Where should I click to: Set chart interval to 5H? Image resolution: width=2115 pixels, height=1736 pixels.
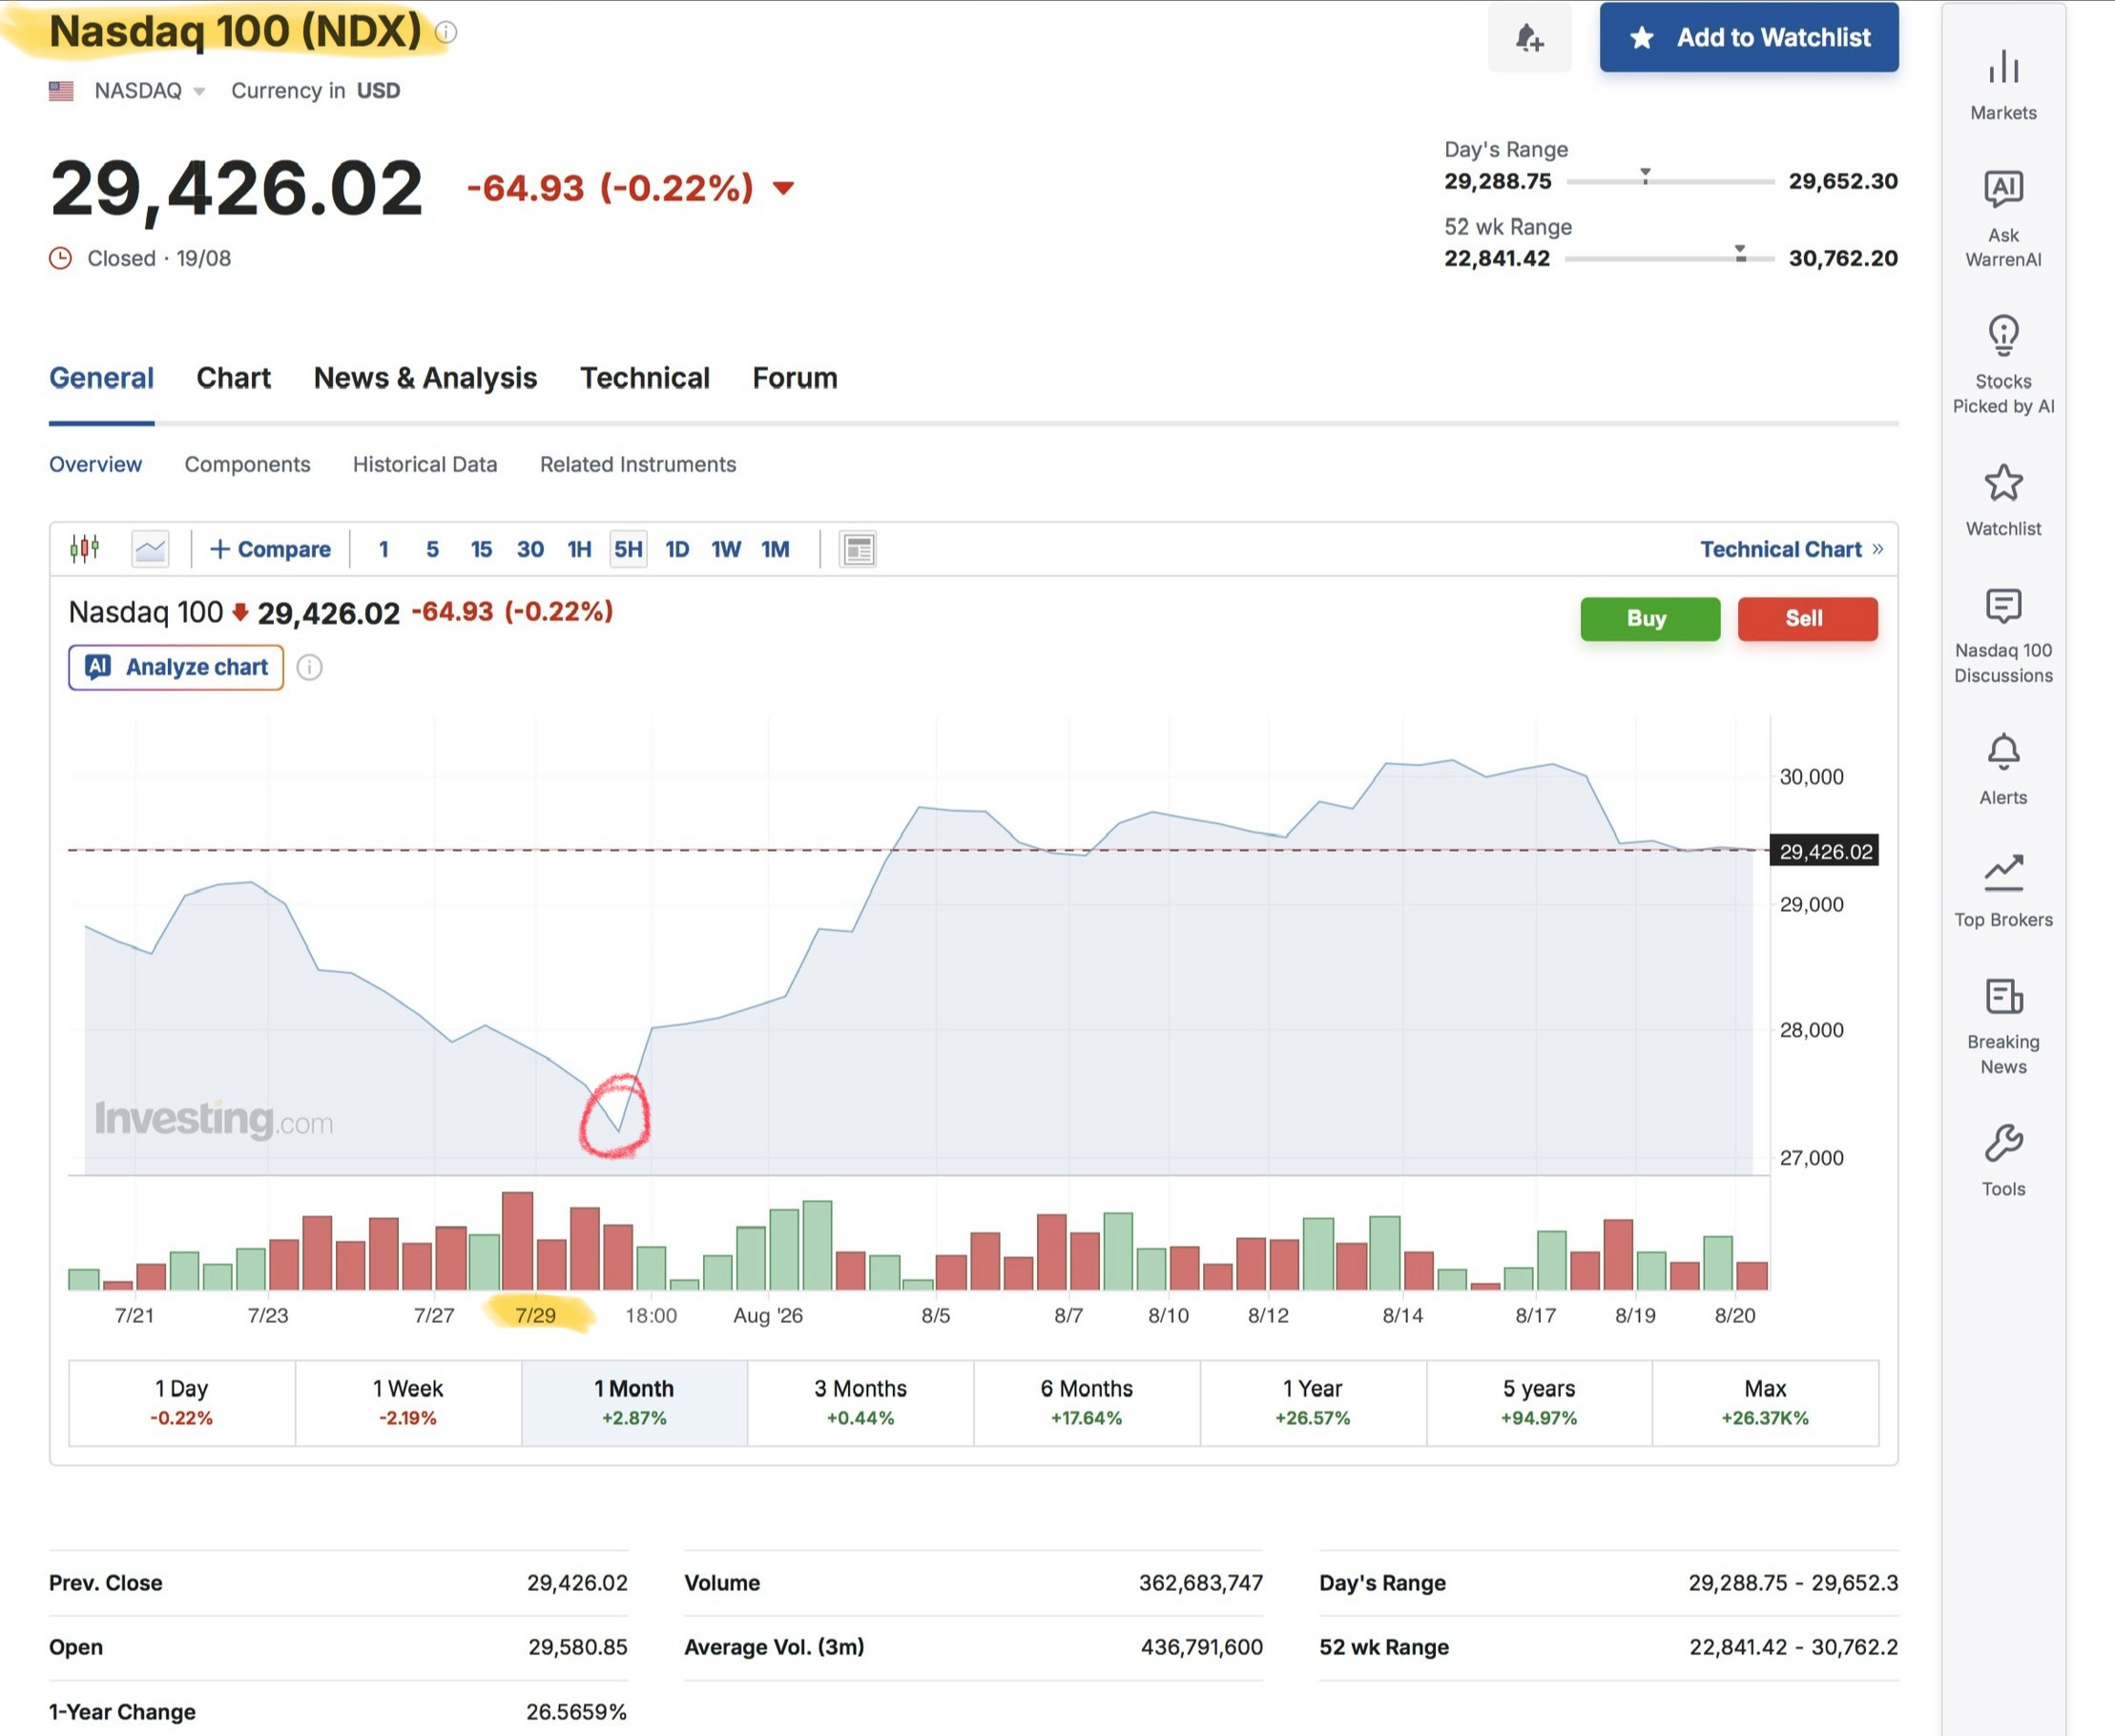(x=628, y=549)
